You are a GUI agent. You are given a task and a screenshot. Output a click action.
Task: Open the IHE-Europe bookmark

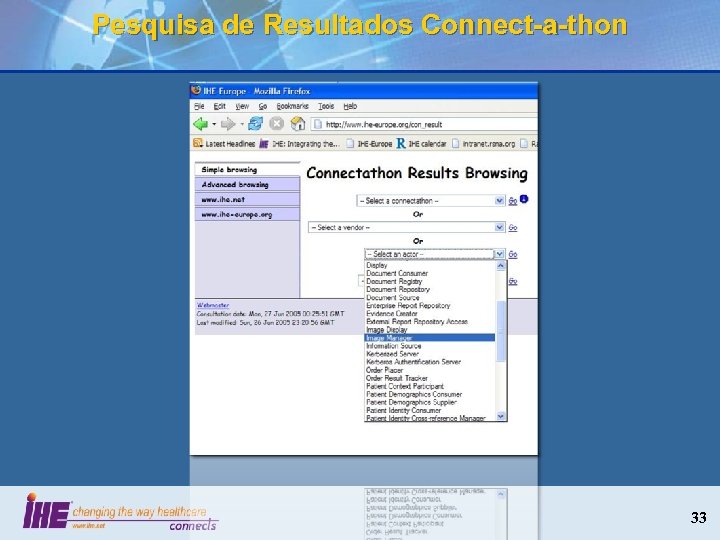click(x=369, y=144)
